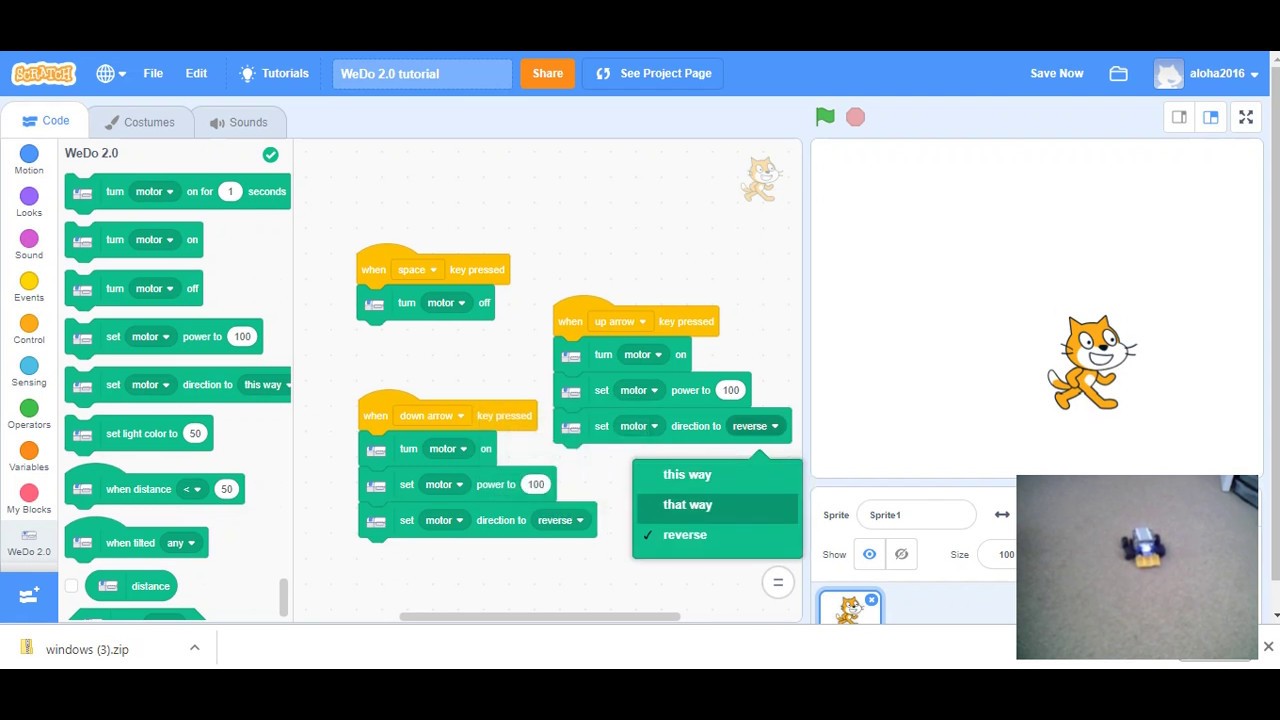Click the green flag to run
1280x720 pixels.
[825, 117]
